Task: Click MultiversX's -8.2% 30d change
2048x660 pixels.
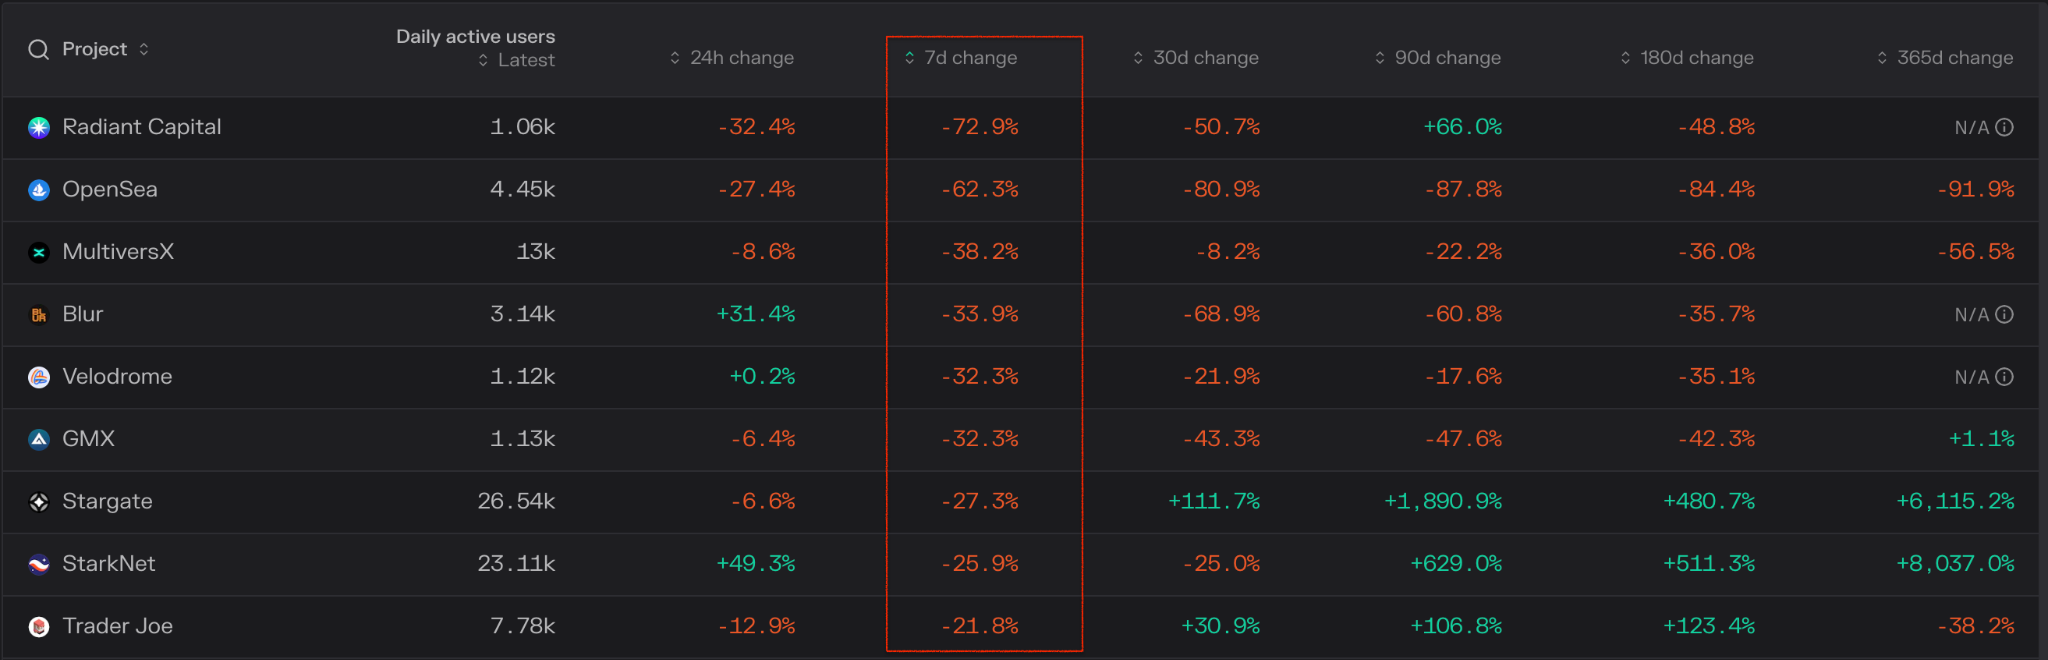Action: 1228,251
